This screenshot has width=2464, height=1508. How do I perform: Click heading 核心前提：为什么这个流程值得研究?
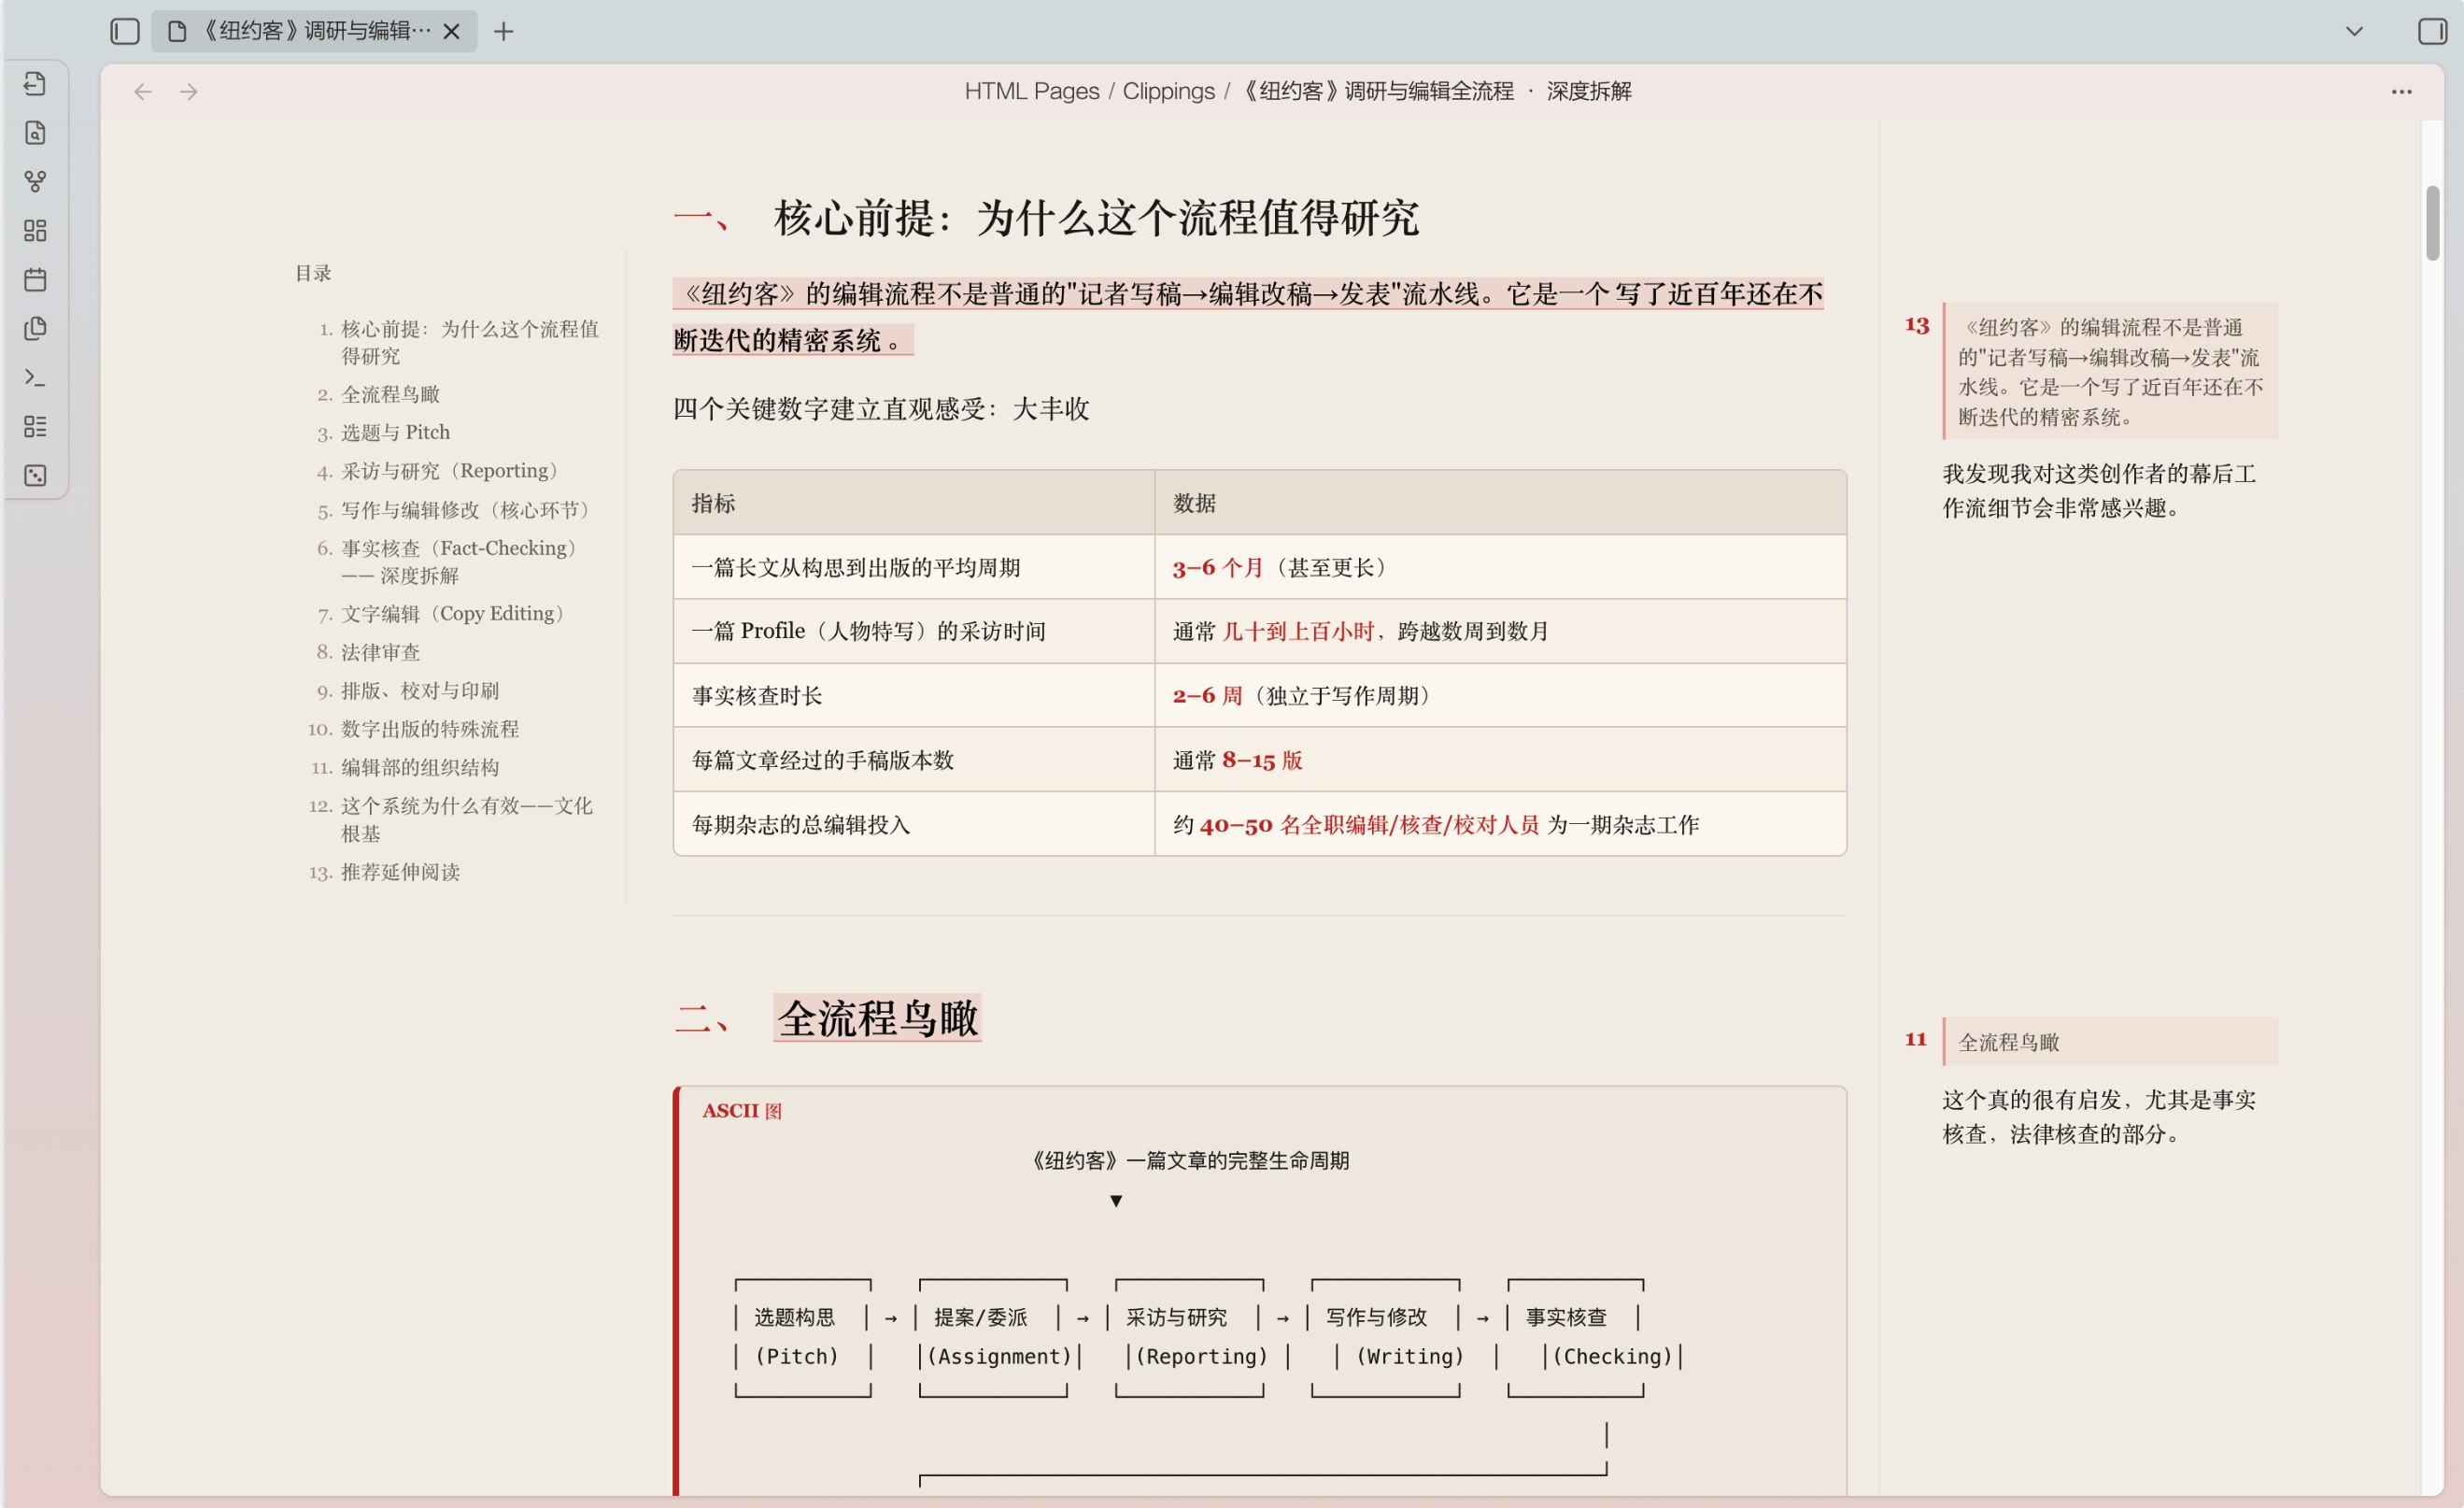[x=1096, y=218]
